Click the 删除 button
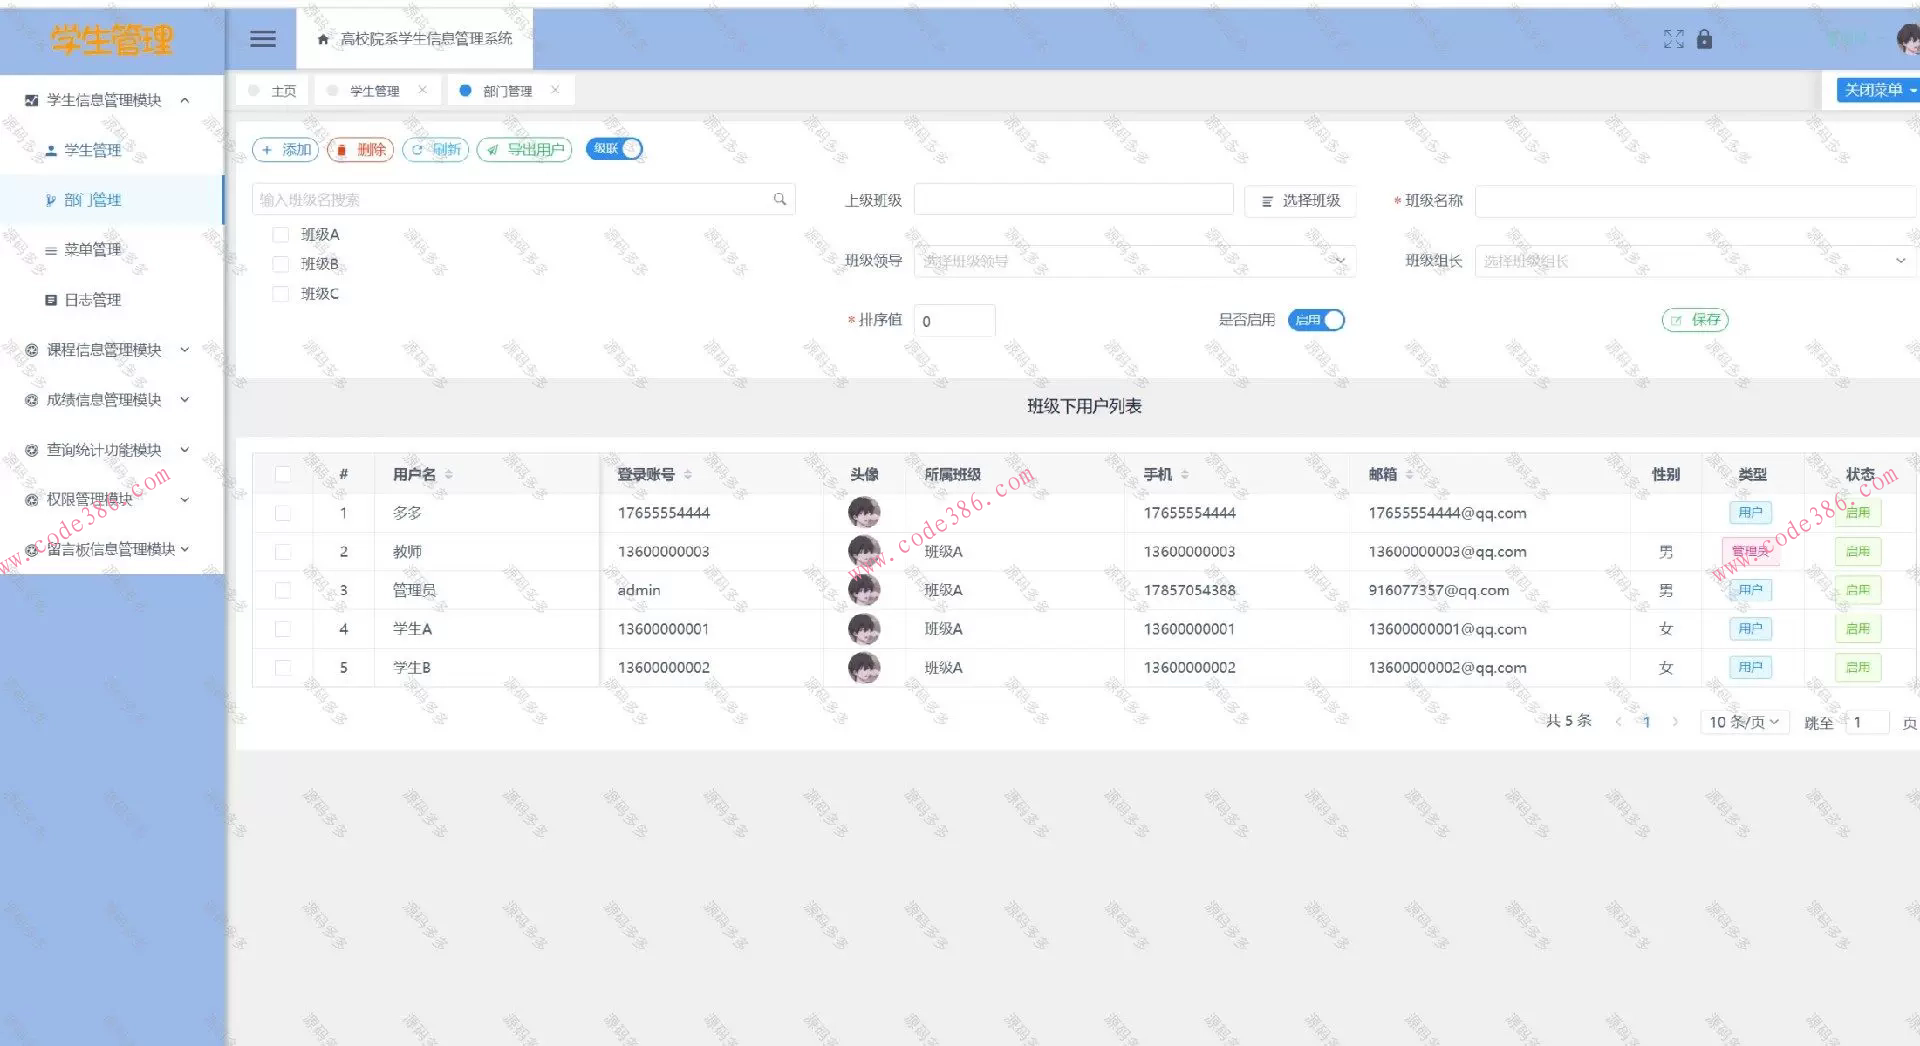The width and height of the screenshot is (1920, 1046). coord(360,150)
